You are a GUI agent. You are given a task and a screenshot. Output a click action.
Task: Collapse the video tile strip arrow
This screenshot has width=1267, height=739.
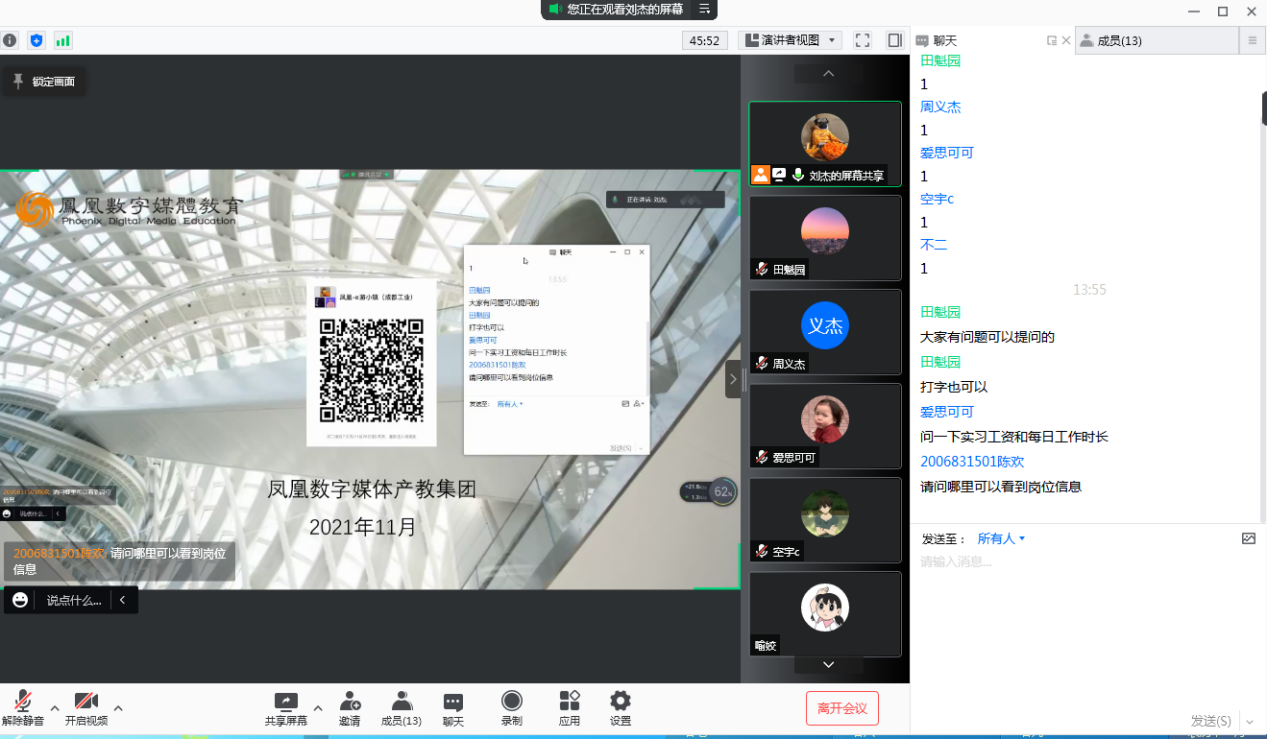click(733, 379)
